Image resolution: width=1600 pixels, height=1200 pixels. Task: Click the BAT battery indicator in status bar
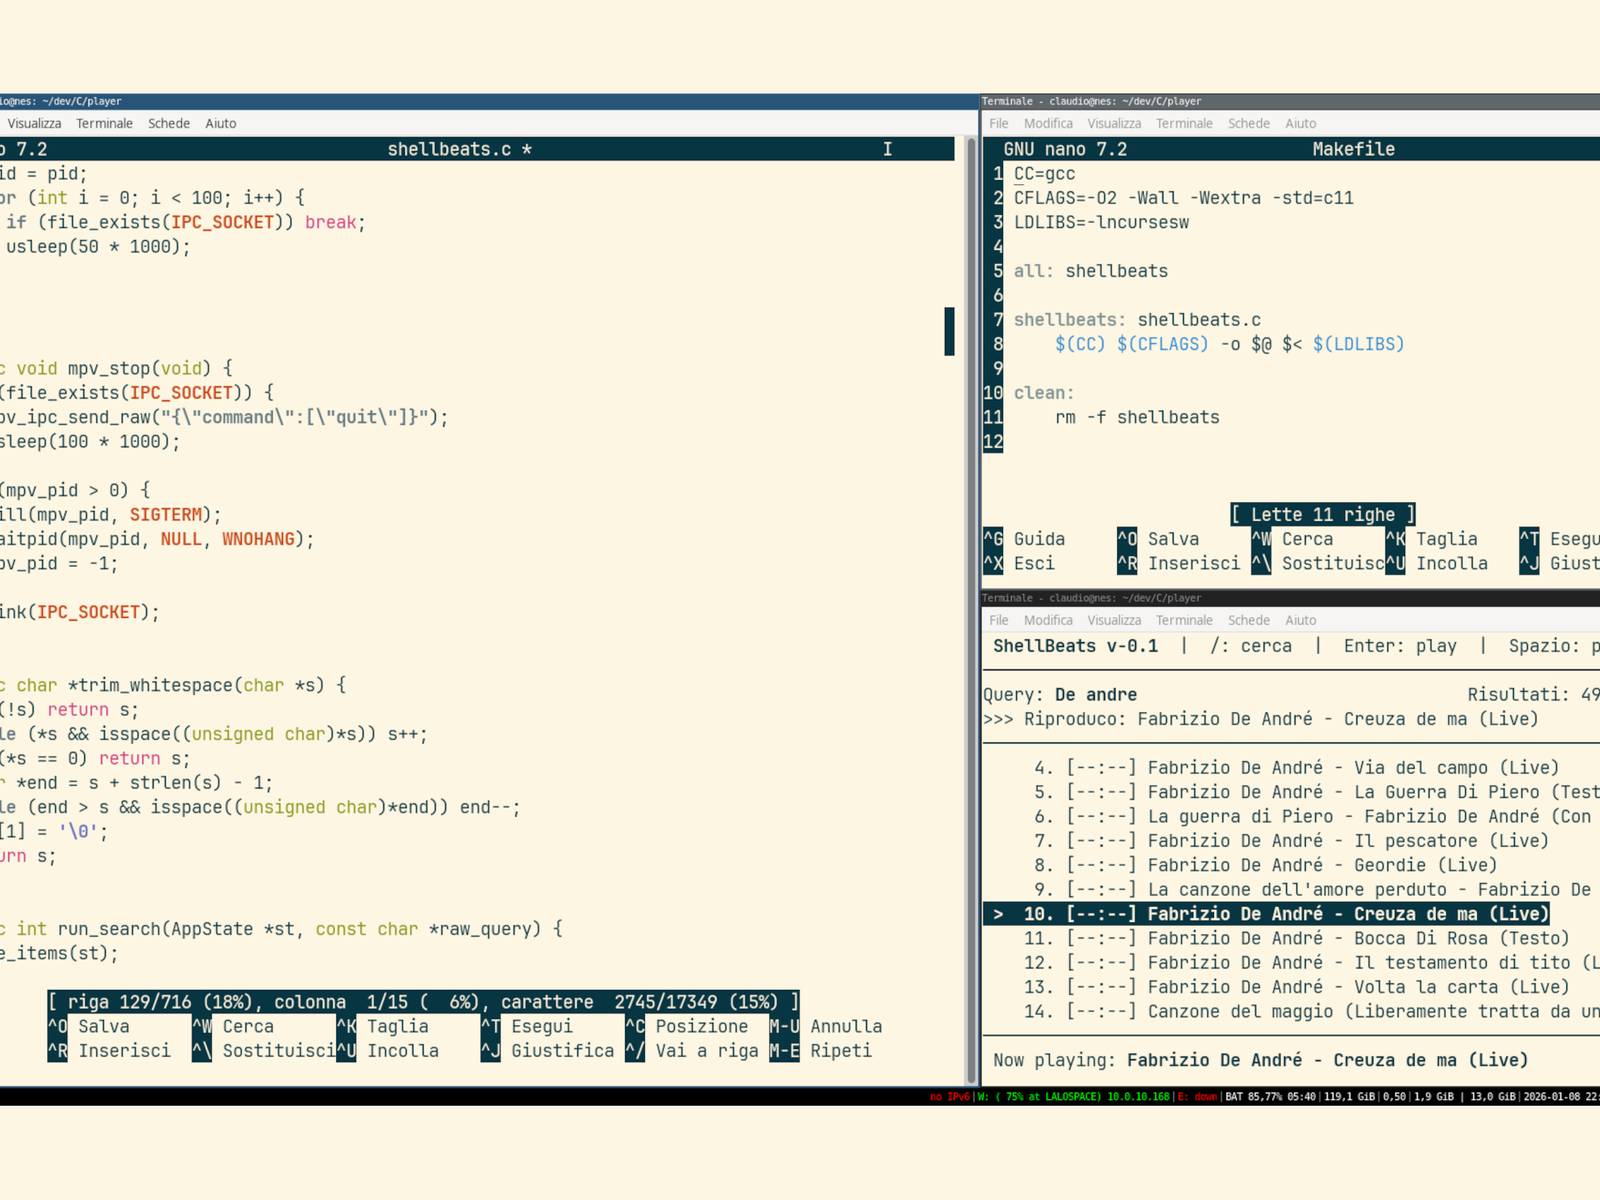(x=1269, y=1096)
